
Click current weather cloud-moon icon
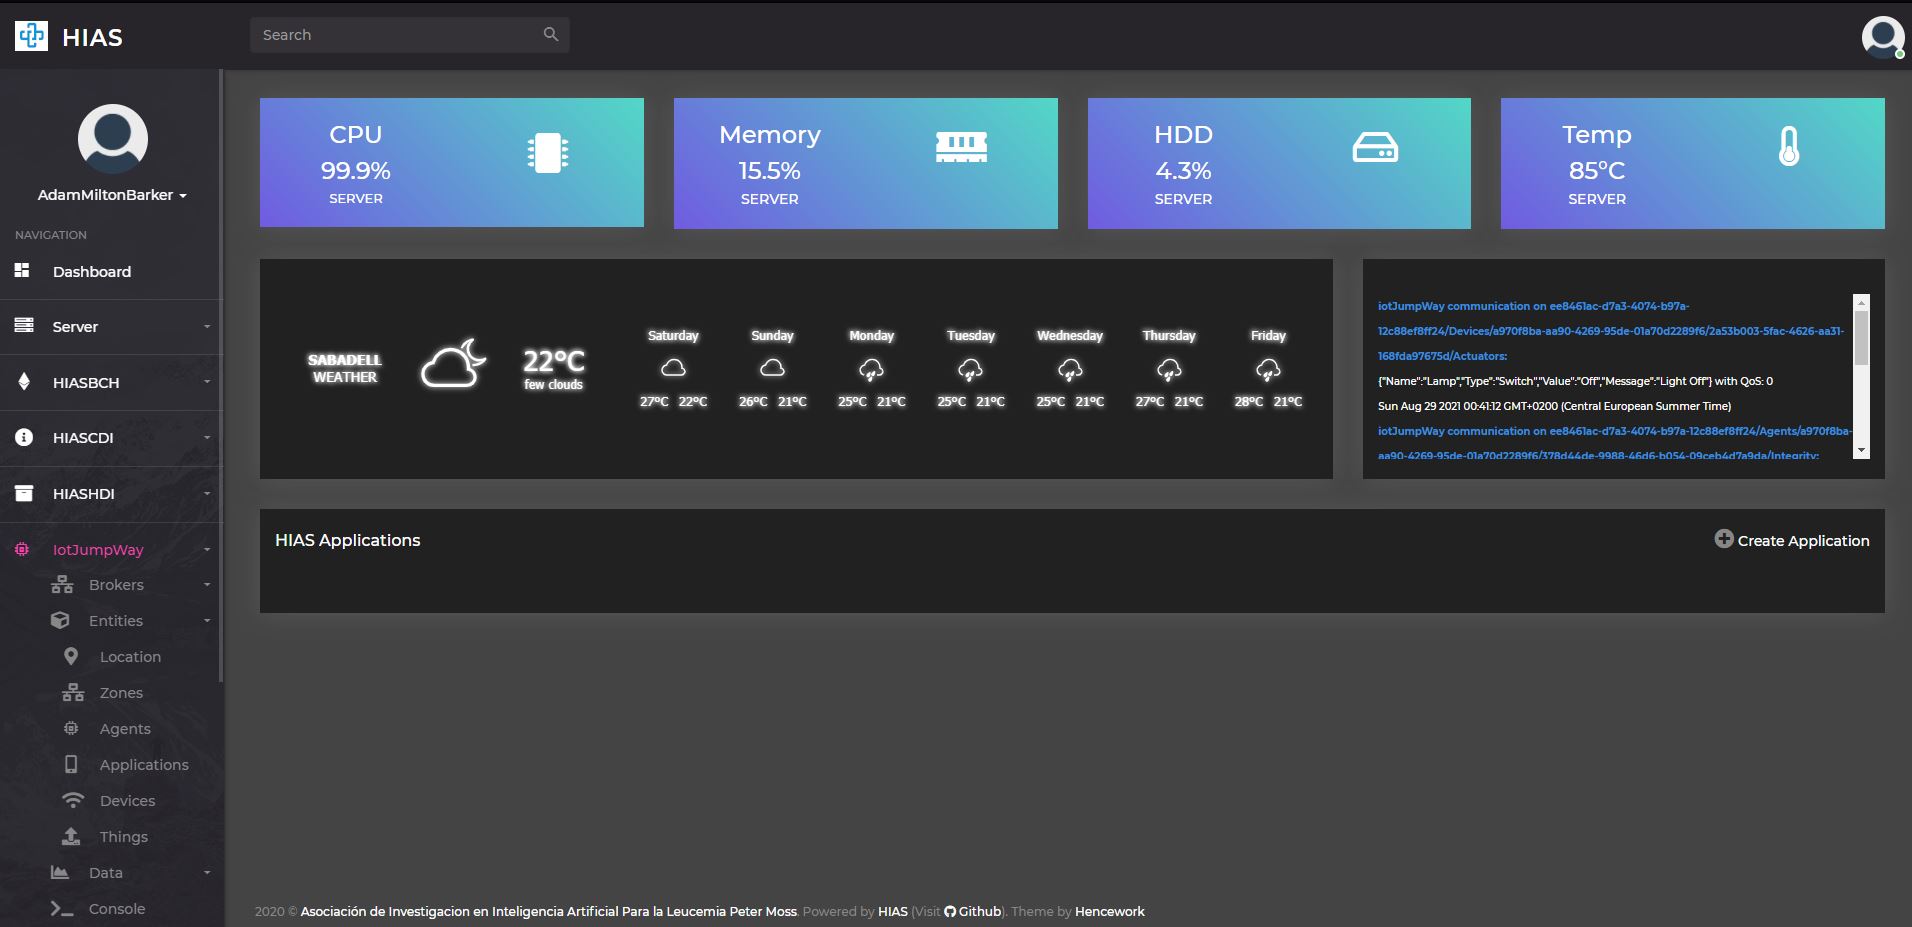click(454, 364)
